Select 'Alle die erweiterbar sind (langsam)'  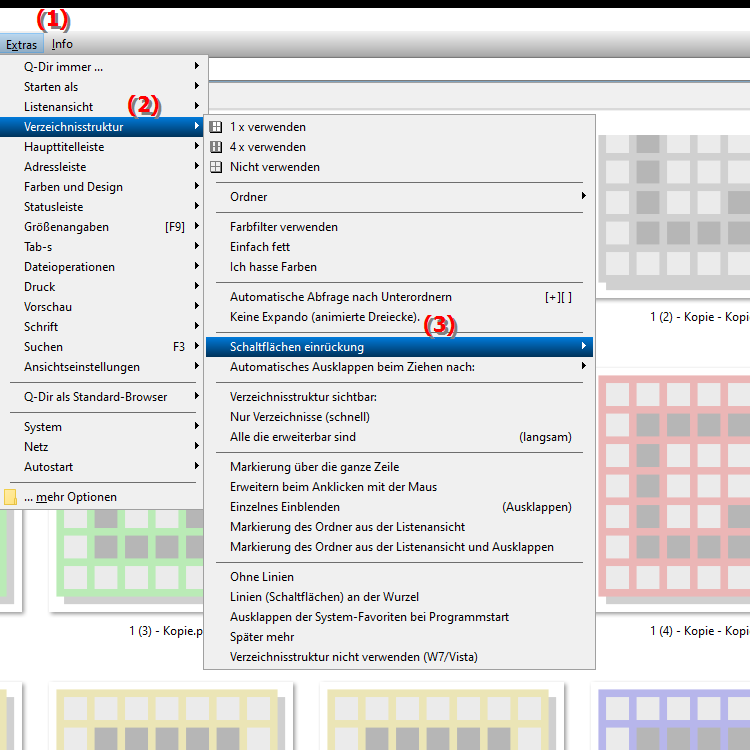tap(399, 437)
